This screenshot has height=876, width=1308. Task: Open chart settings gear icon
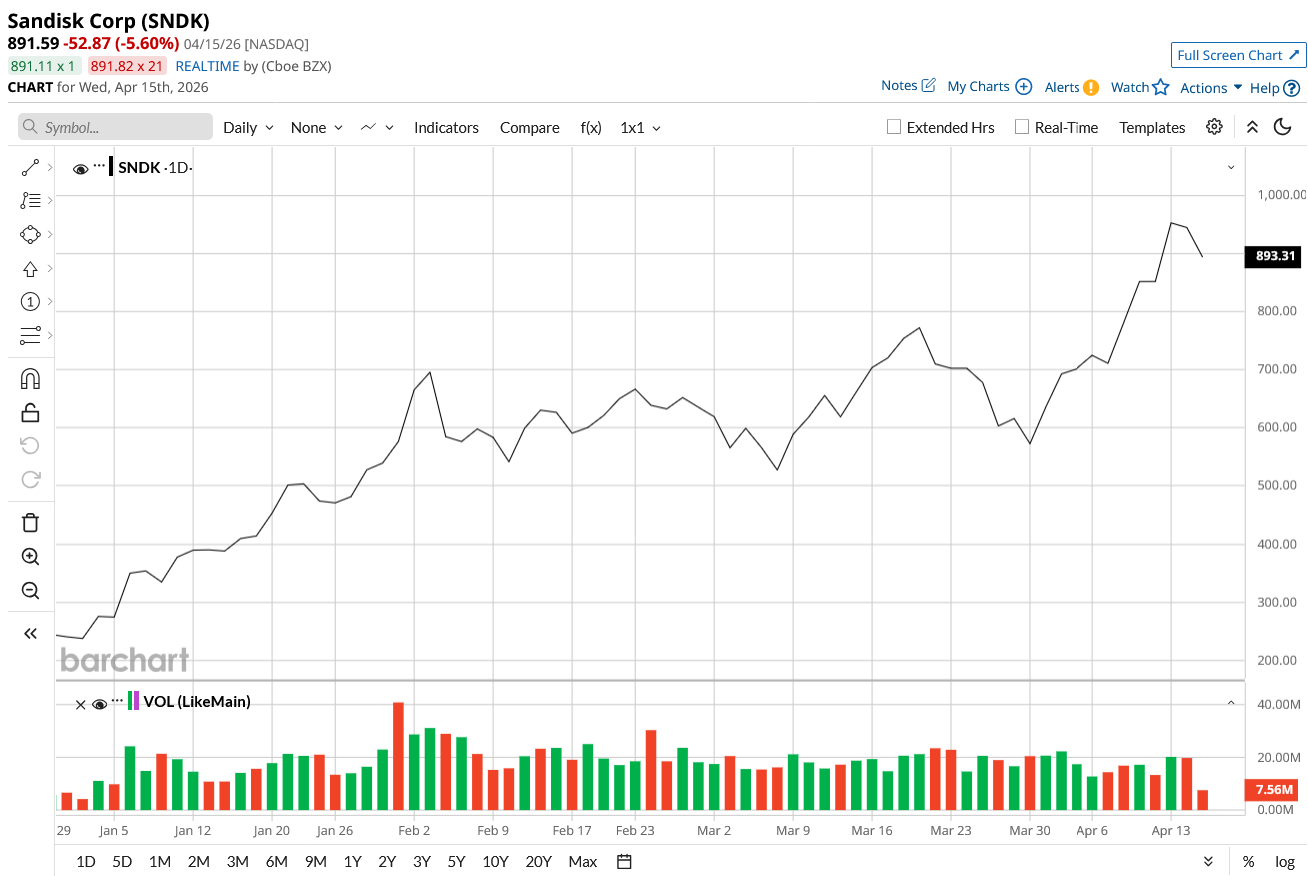point(1214,127)
